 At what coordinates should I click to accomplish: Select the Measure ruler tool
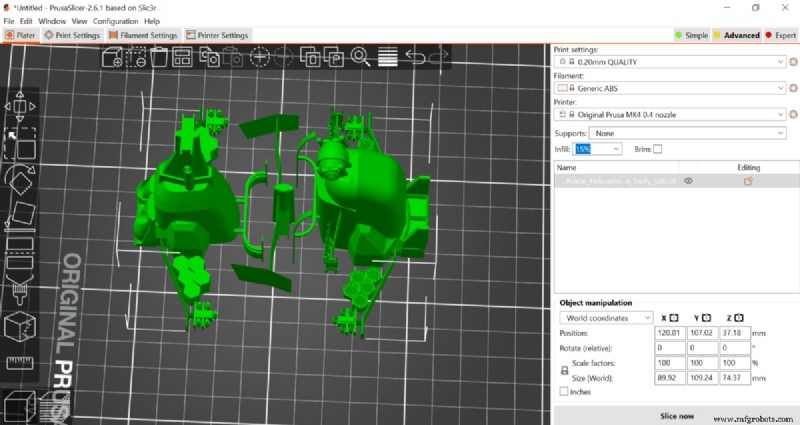coord(20,363)
